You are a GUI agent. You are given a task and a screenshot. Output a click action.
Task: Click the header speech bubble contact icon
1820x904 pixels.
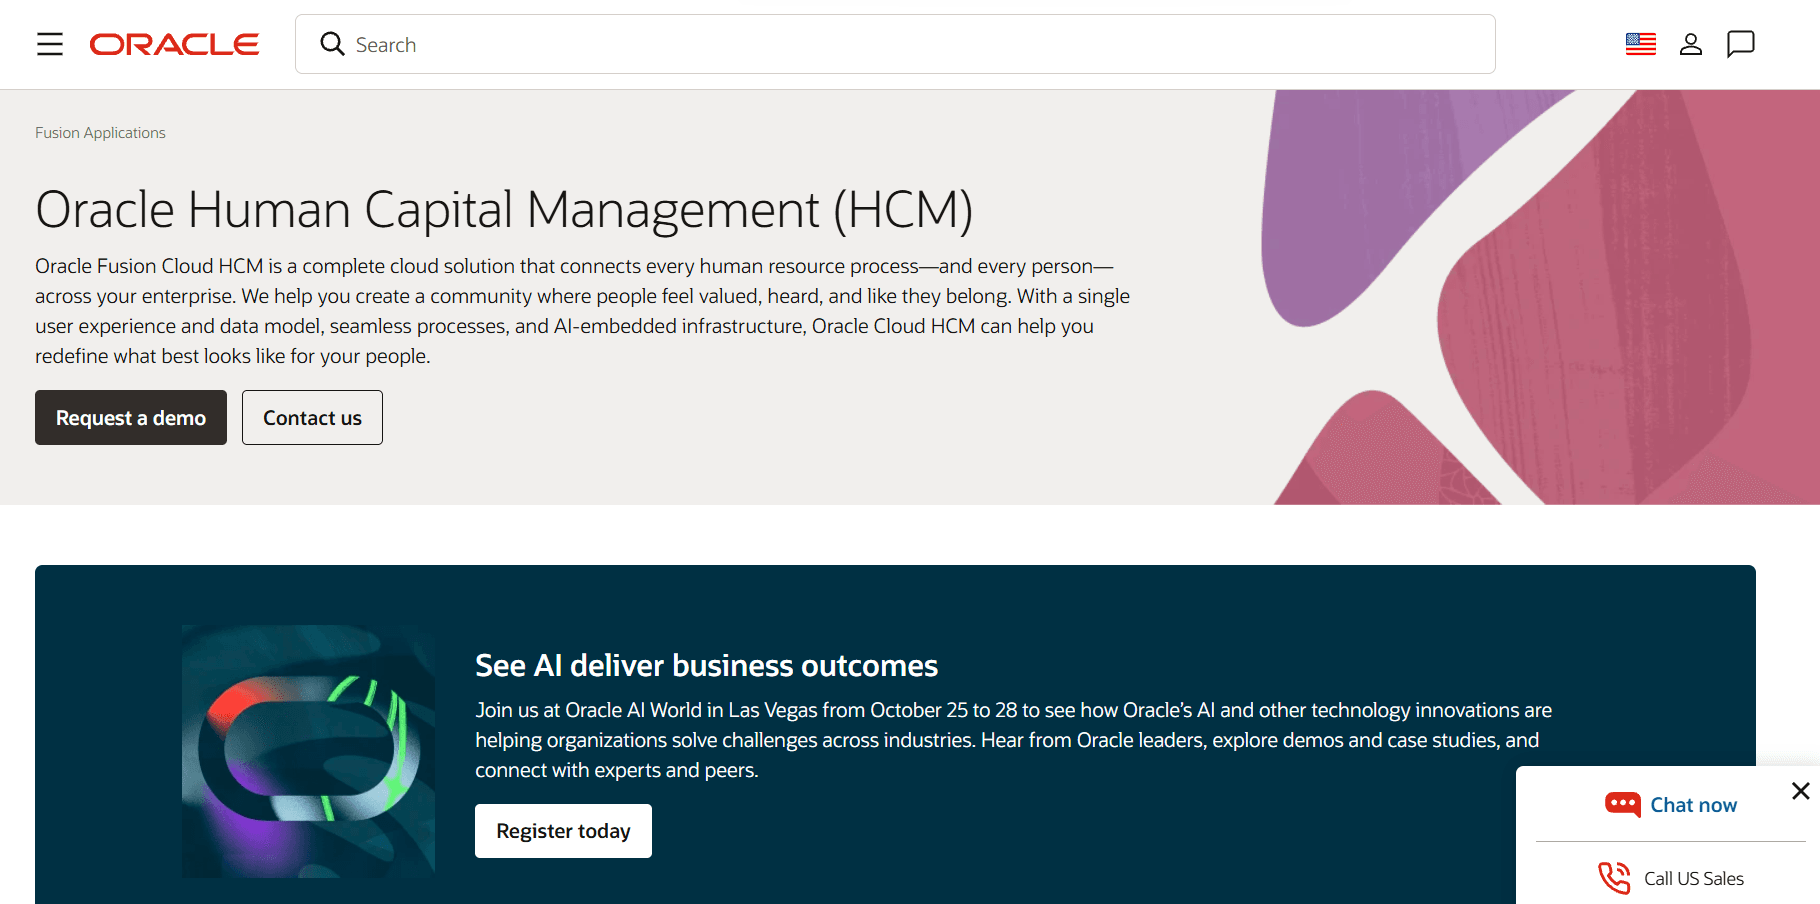1741,44
